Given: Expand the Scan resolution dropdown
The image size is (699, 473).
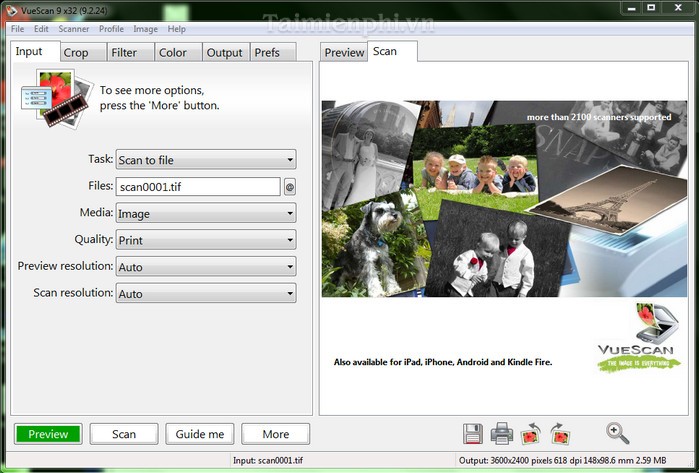Looking at the screenshot, I should tap(205, 294).
